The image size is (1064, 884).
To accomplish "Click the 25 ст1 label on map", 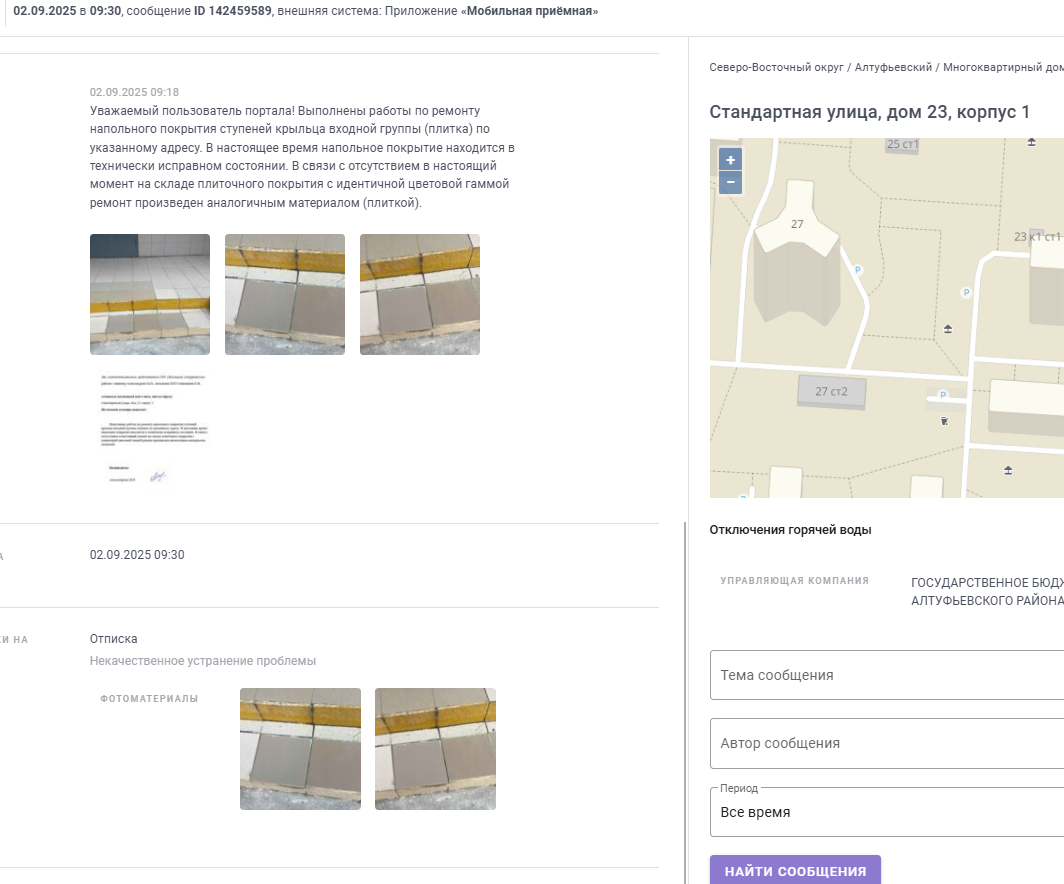I will click(902, 145).
